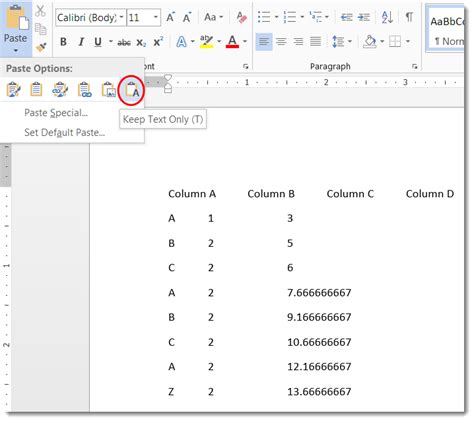Toggle Show/Hide paragraph marks
Viewport: 474px width, 421px height.
[x=409, y=17]
